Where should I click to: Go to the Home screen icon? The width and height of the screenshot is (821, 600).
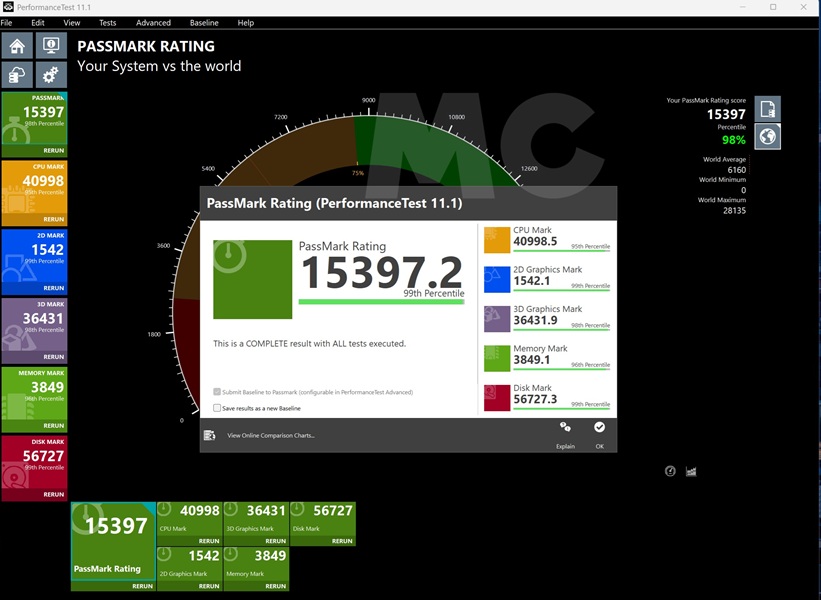[17, 46]
